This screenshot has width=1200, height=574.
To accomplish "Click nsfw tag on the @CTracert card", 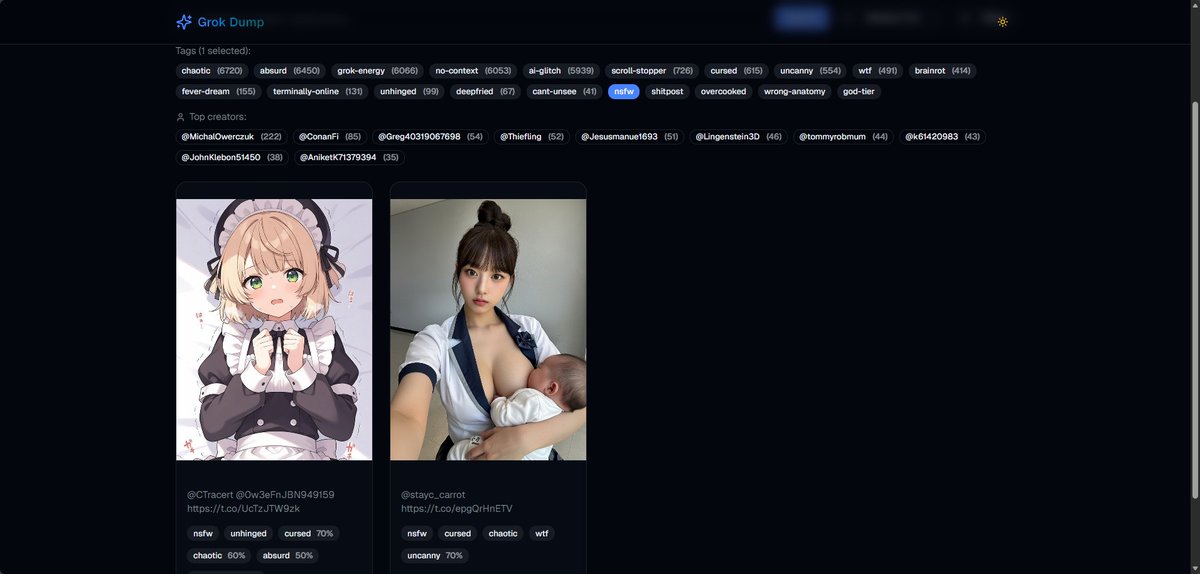I will click(x=203, y=533).
